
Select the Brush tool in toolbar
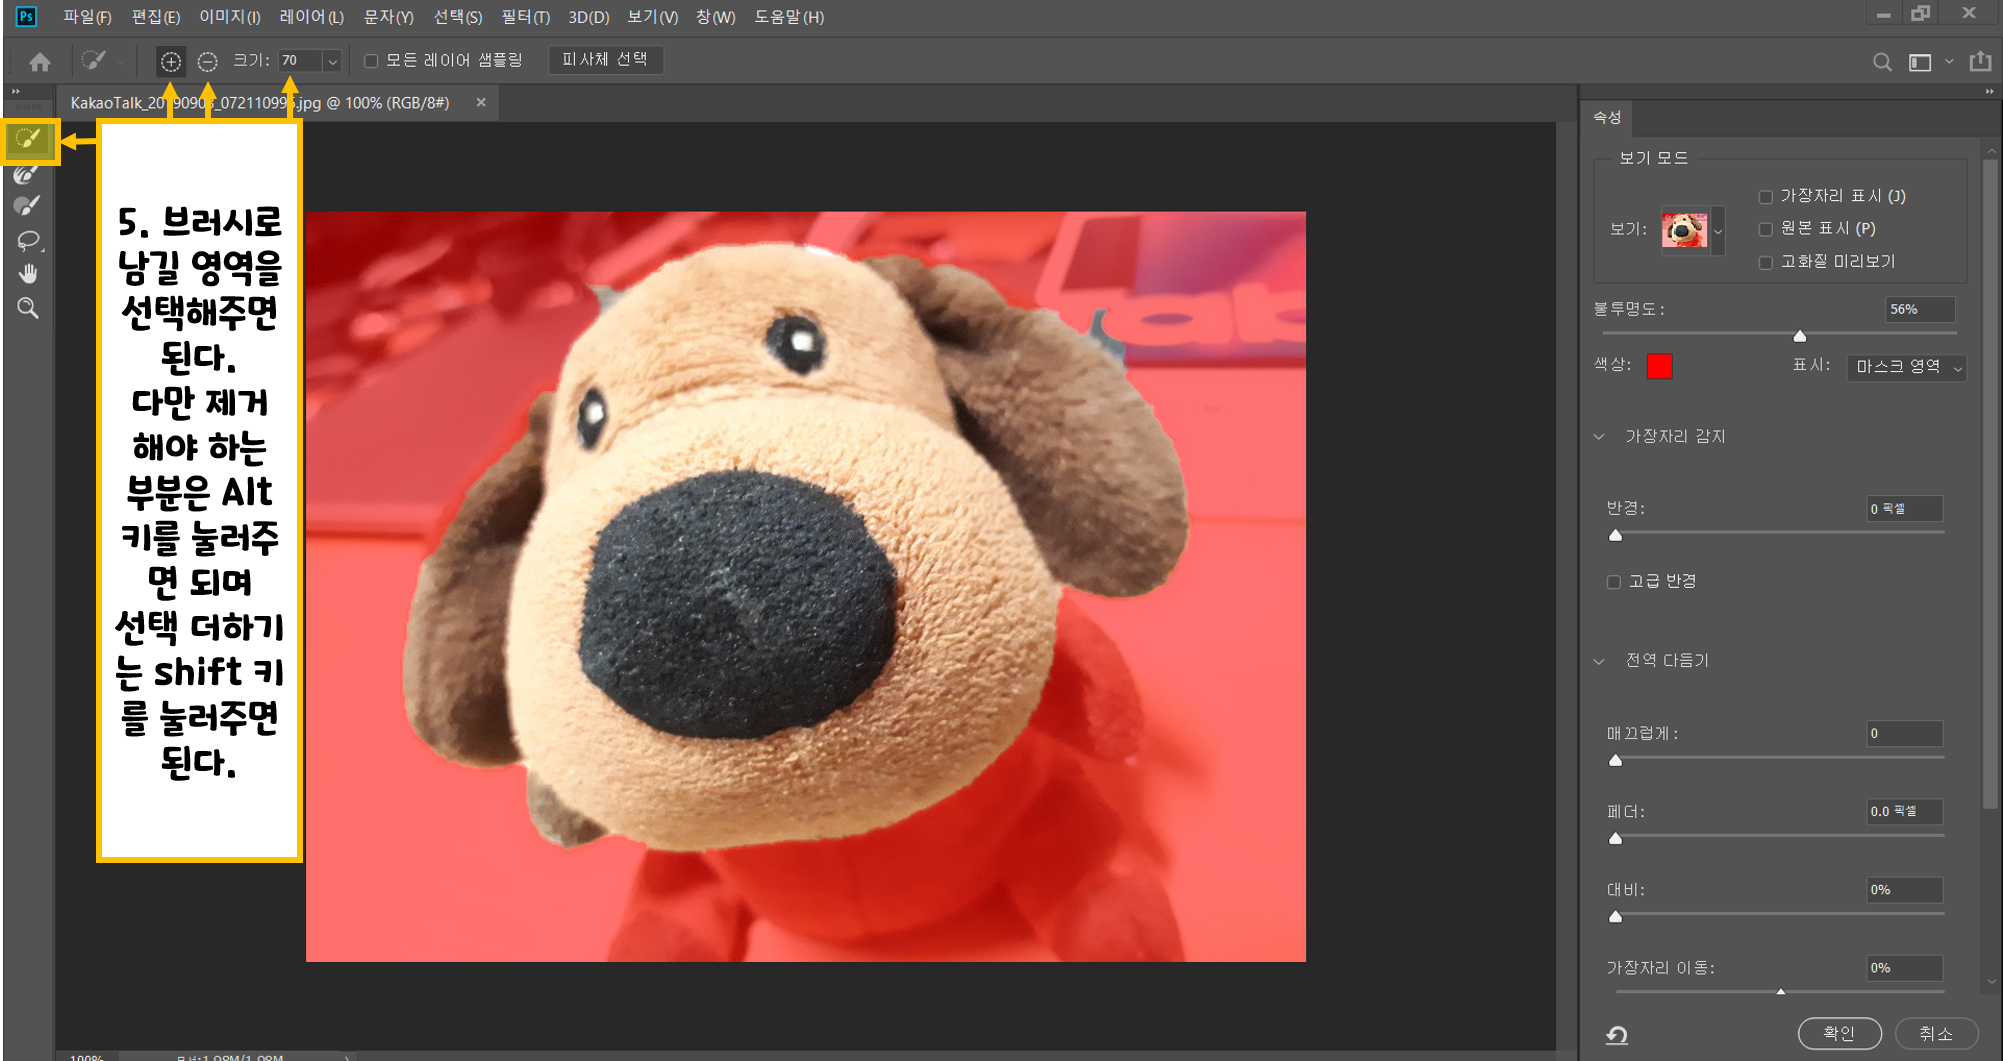coord(27,206)
